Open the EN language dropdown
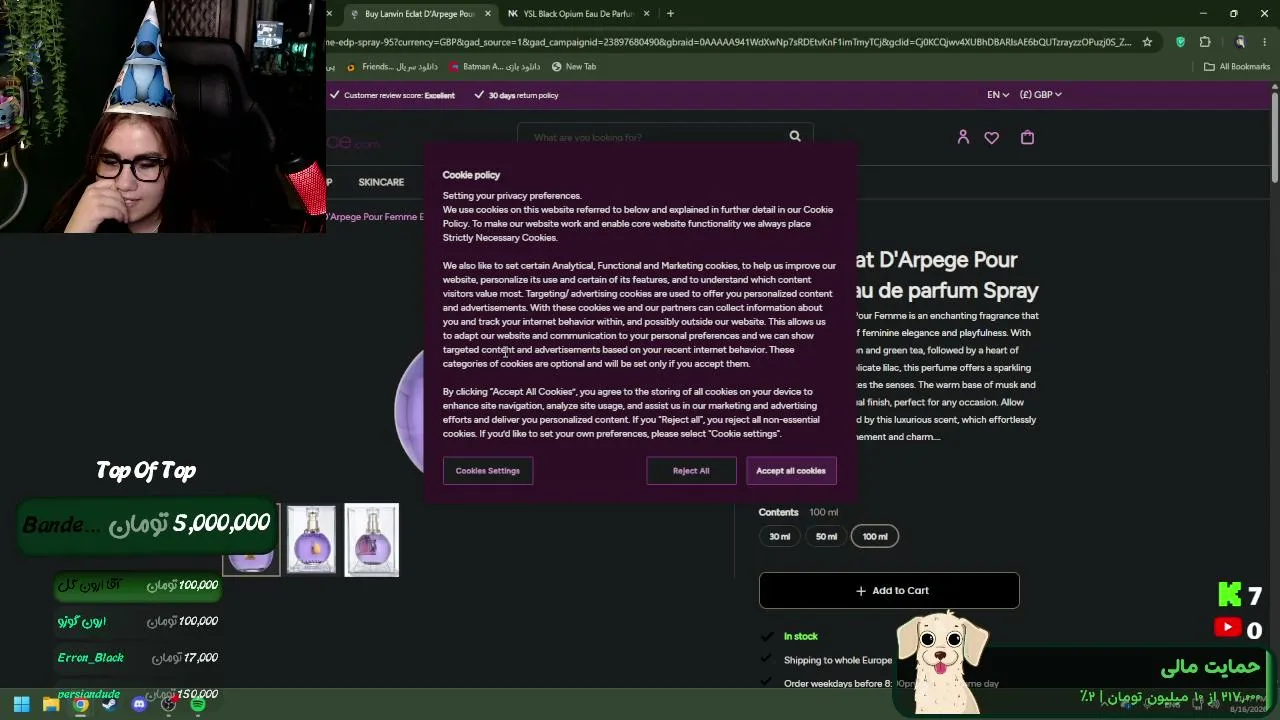The height and width of the screenshot is (720, 1280). 998,94
